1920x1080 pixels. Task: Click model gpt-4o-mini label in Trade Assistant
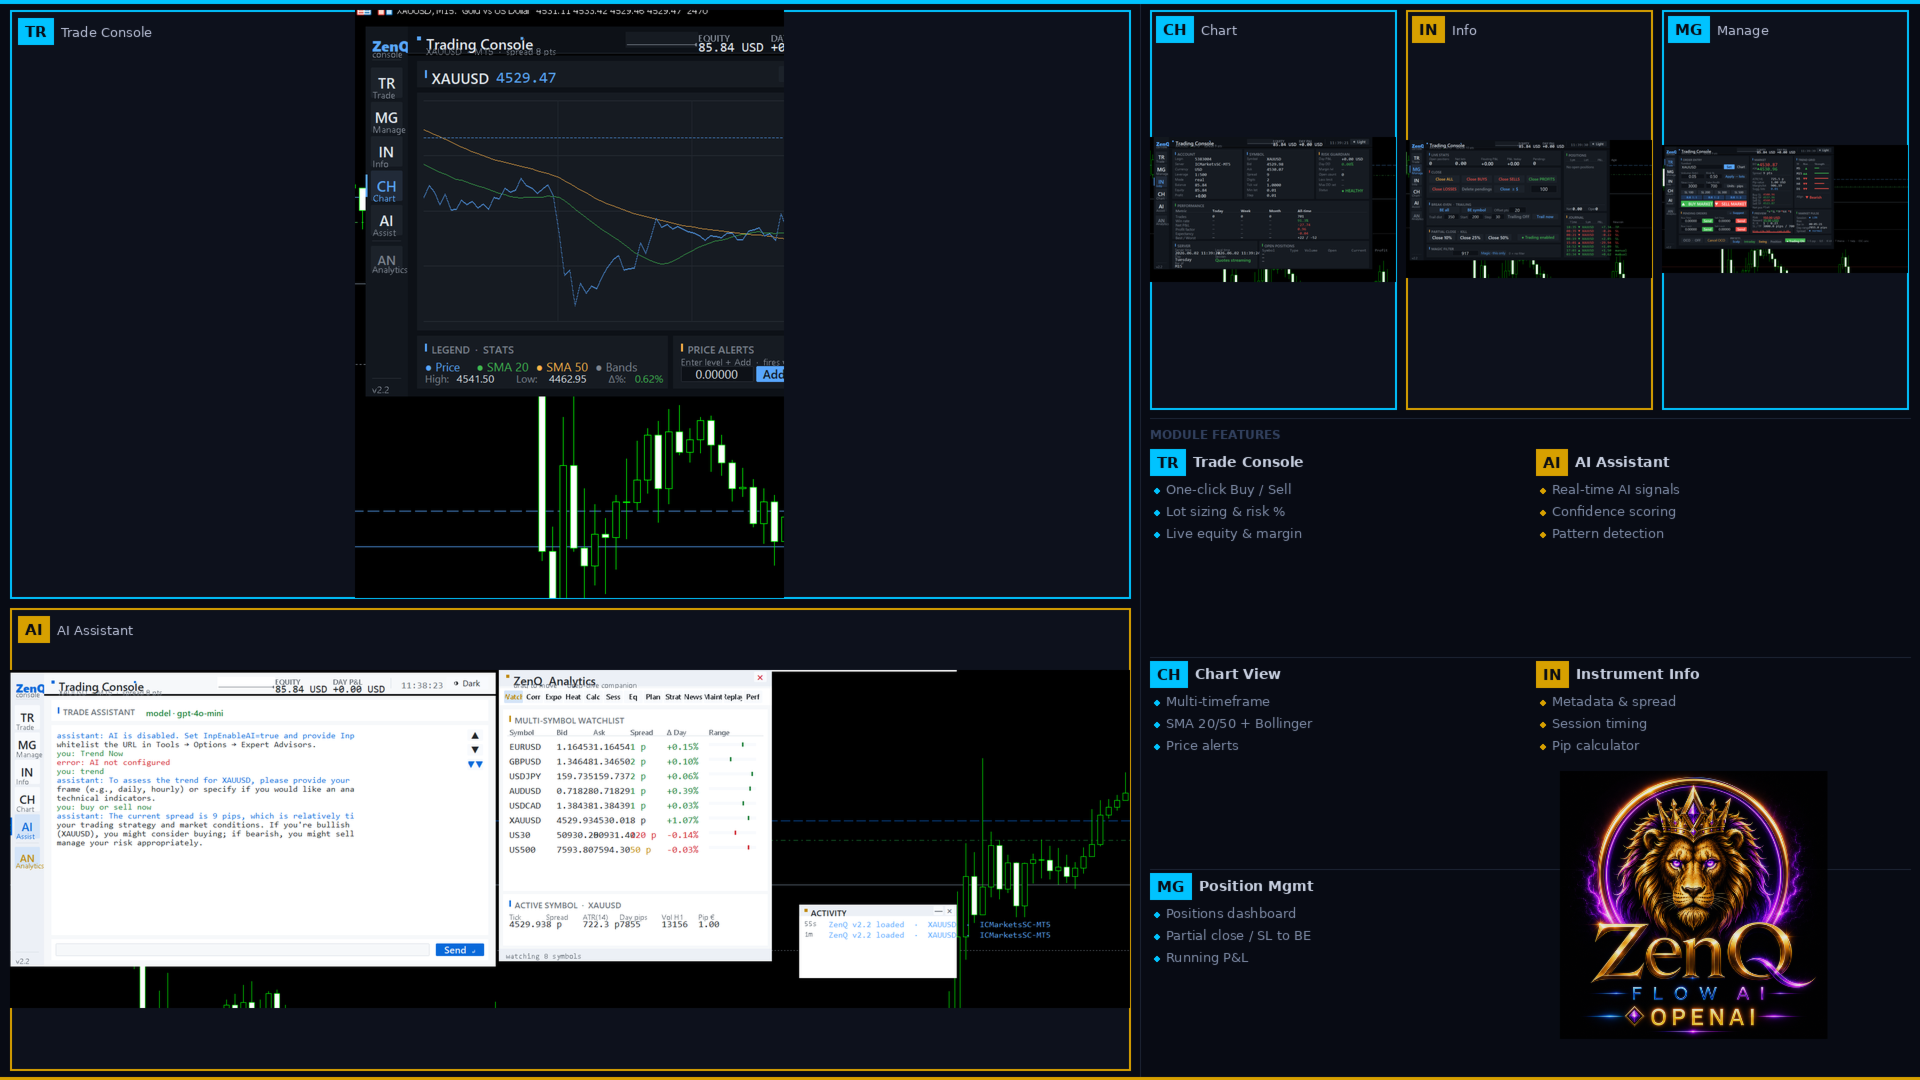click(184, 713)
